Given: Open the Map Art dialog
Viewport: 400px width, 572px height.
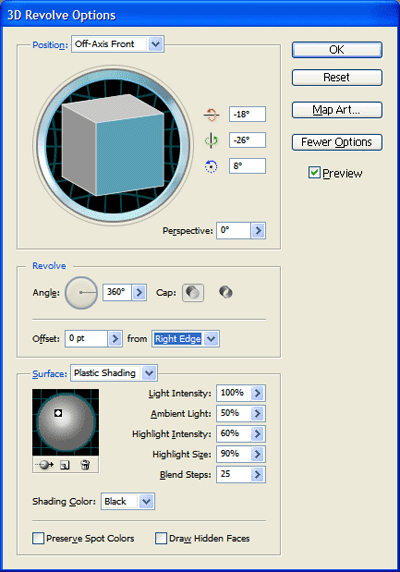Looking at the screenshot, I should [x=337, y=110].
